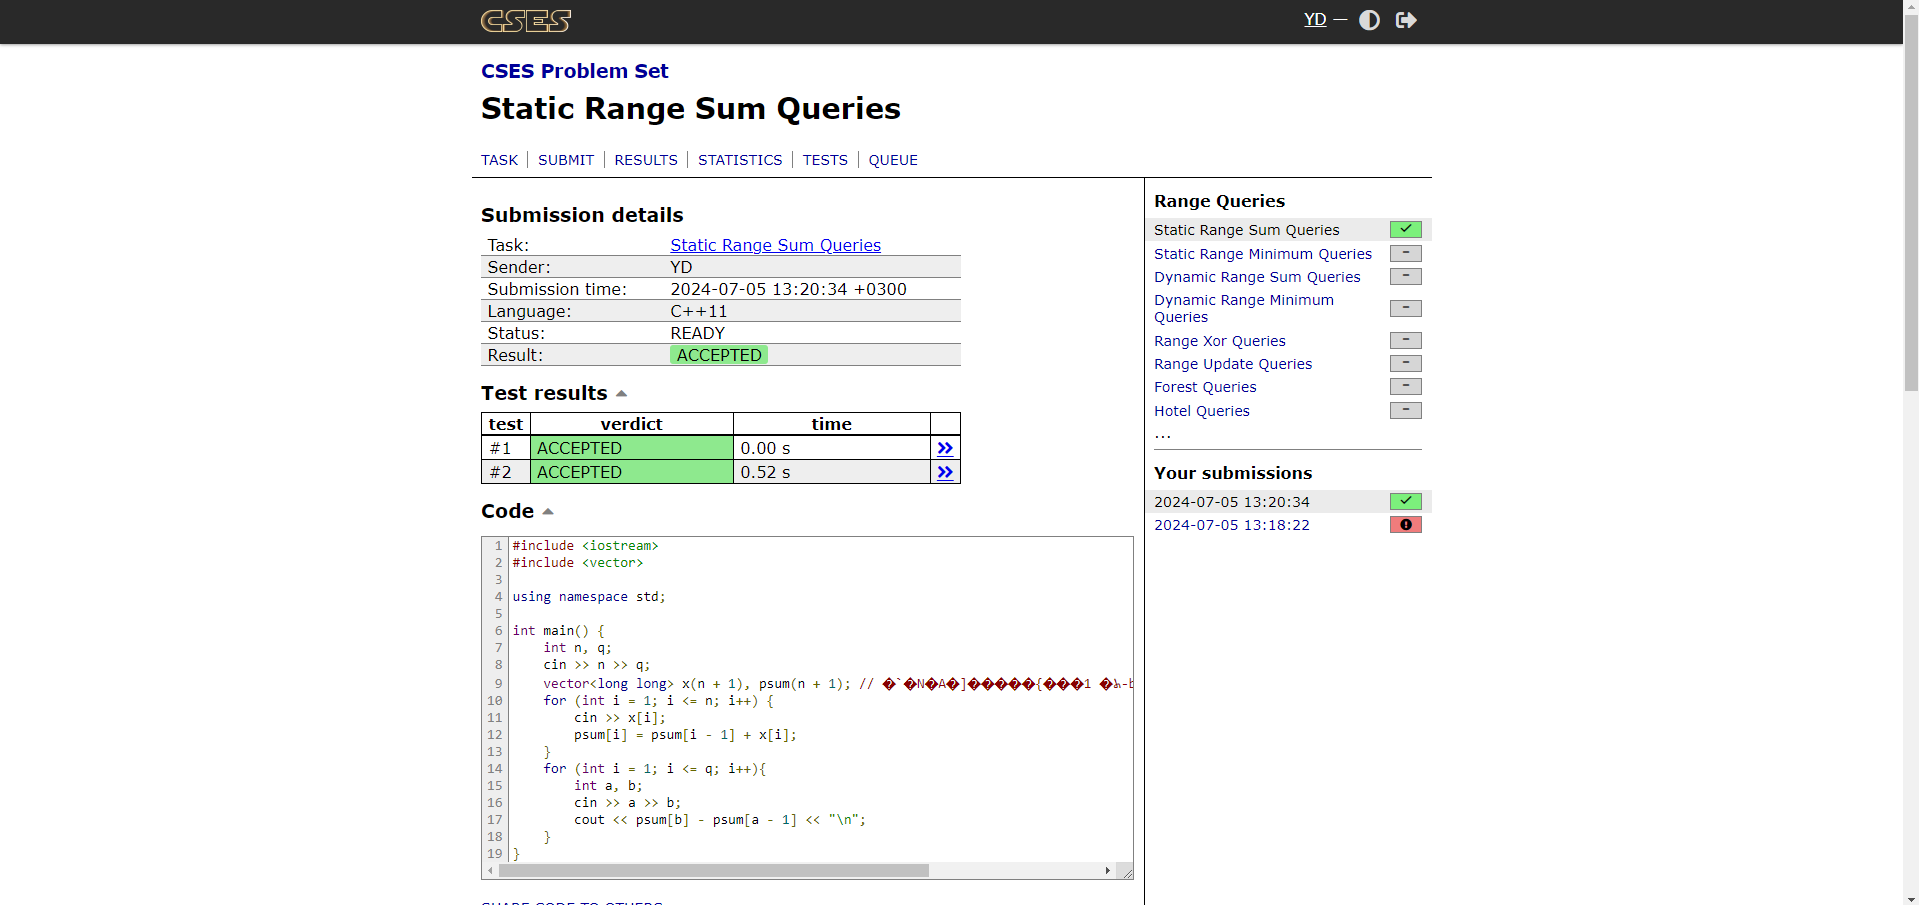Image resolution: width=1919 pixels, height=905 pixels.
Task: Click status dash icon beside Hotel Queries
Action: tap(1405, 410)
